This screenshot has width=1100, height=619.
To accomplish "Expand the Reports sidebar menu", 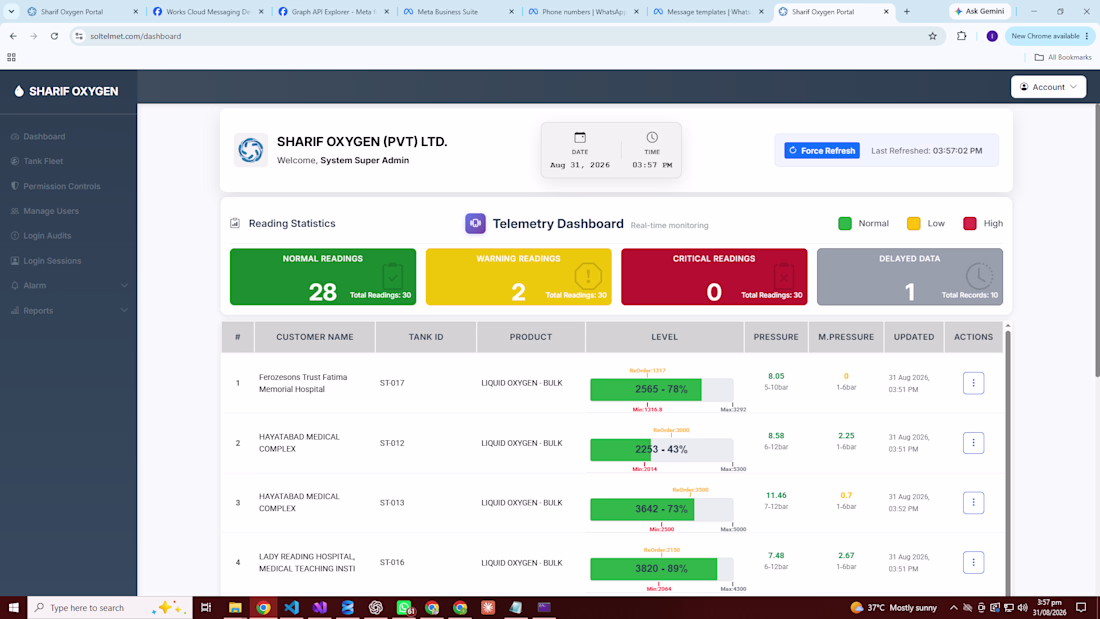I will (x=69, y=310).
